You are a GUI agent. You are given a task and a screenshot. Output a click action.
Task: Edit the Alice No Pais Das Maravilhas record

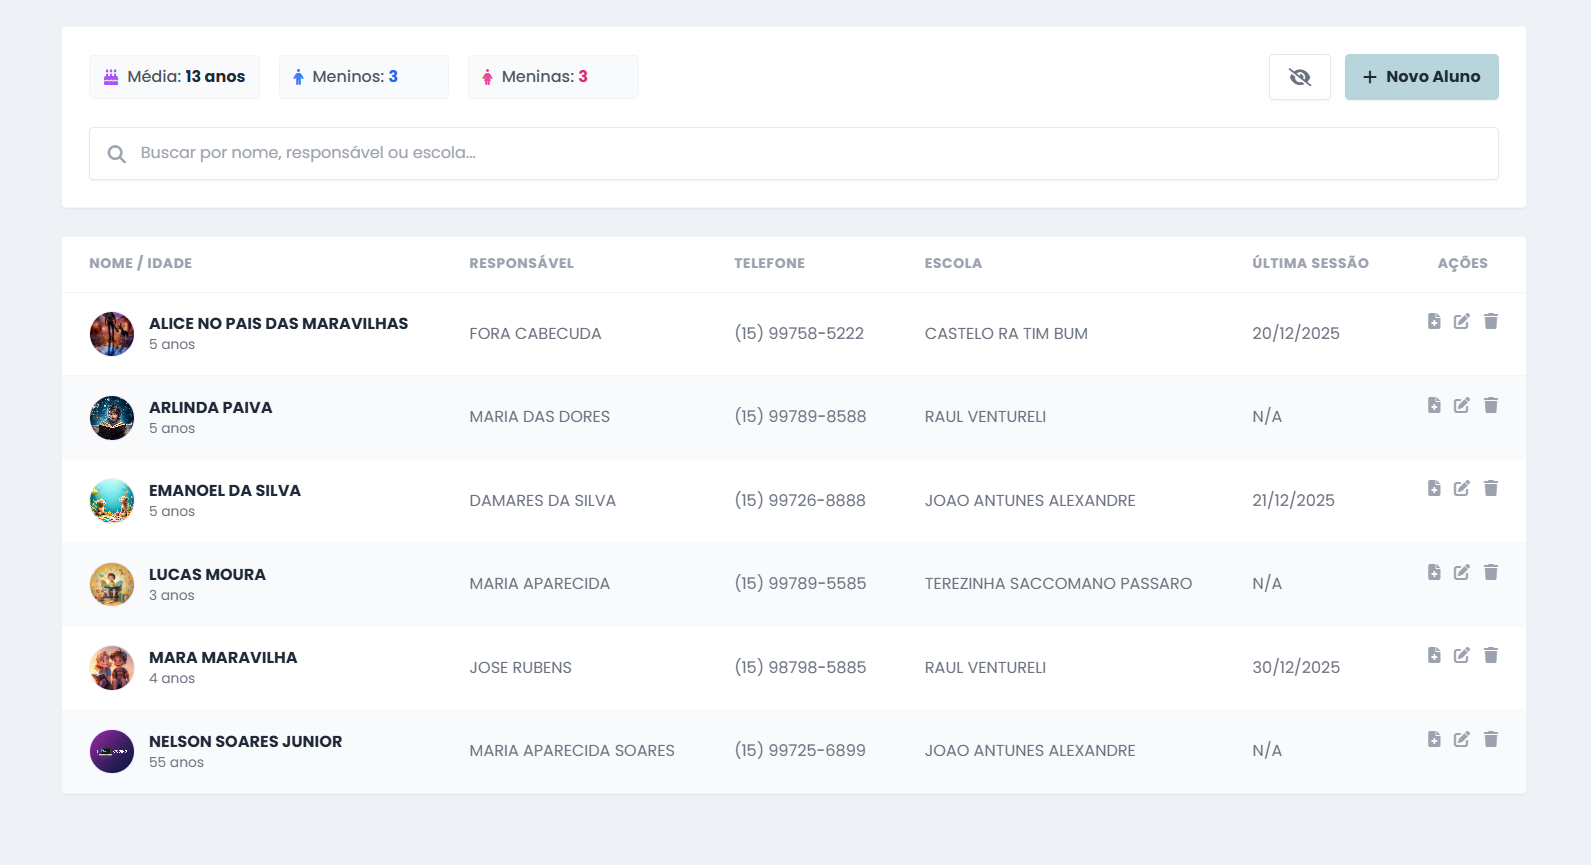point(1462,321)
